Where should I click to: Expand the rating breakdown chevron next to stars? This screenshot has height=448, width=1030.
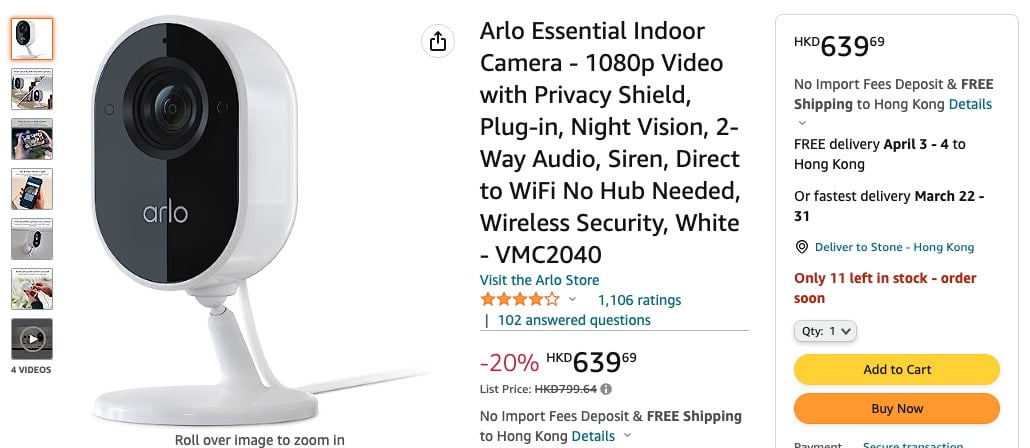(x=572, y=300)
